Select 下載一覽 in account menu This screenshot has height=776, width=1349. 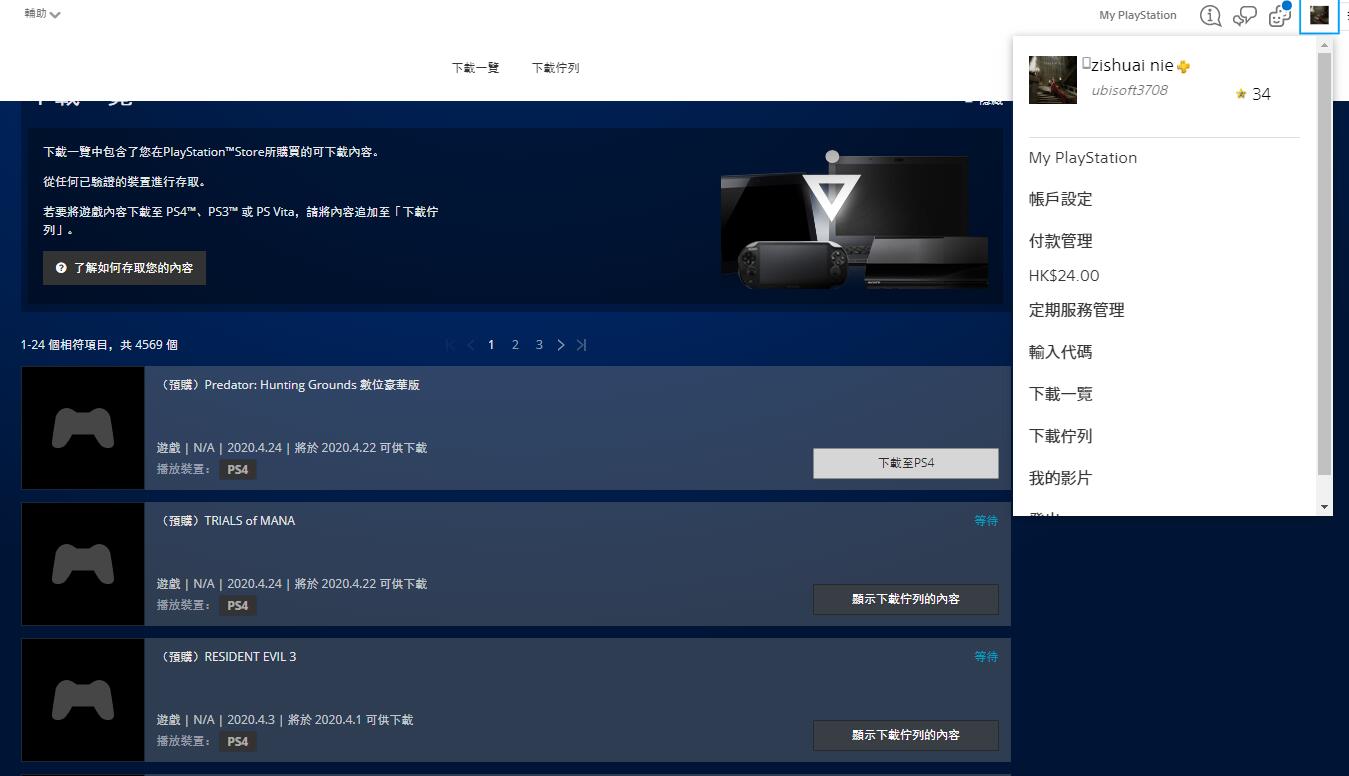(x=1061, y=394)
